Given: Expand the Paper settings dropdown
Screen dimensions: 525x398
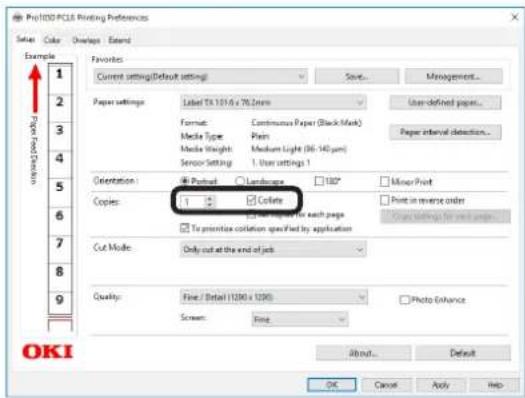Looking at the screenshot, I should 273,102.
